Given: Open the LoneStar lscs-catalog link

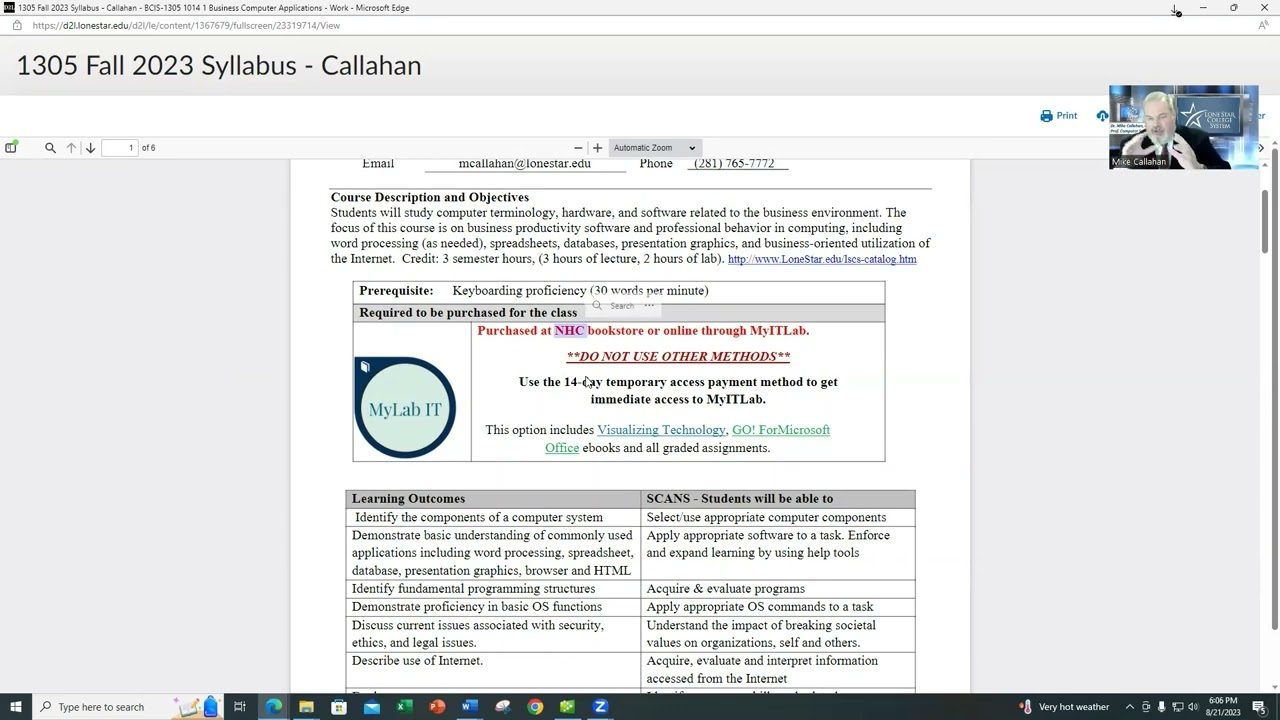Looking at the screenshot, I should 822,260.
